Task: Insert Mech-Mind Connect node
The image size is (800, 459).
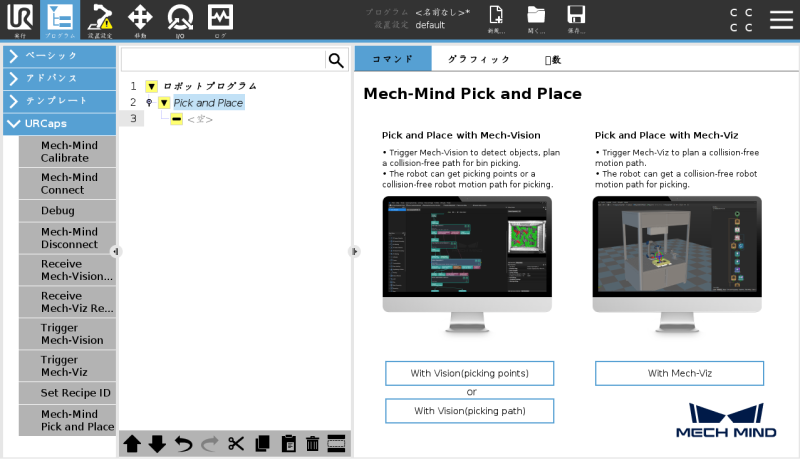Action: (67, 184)
